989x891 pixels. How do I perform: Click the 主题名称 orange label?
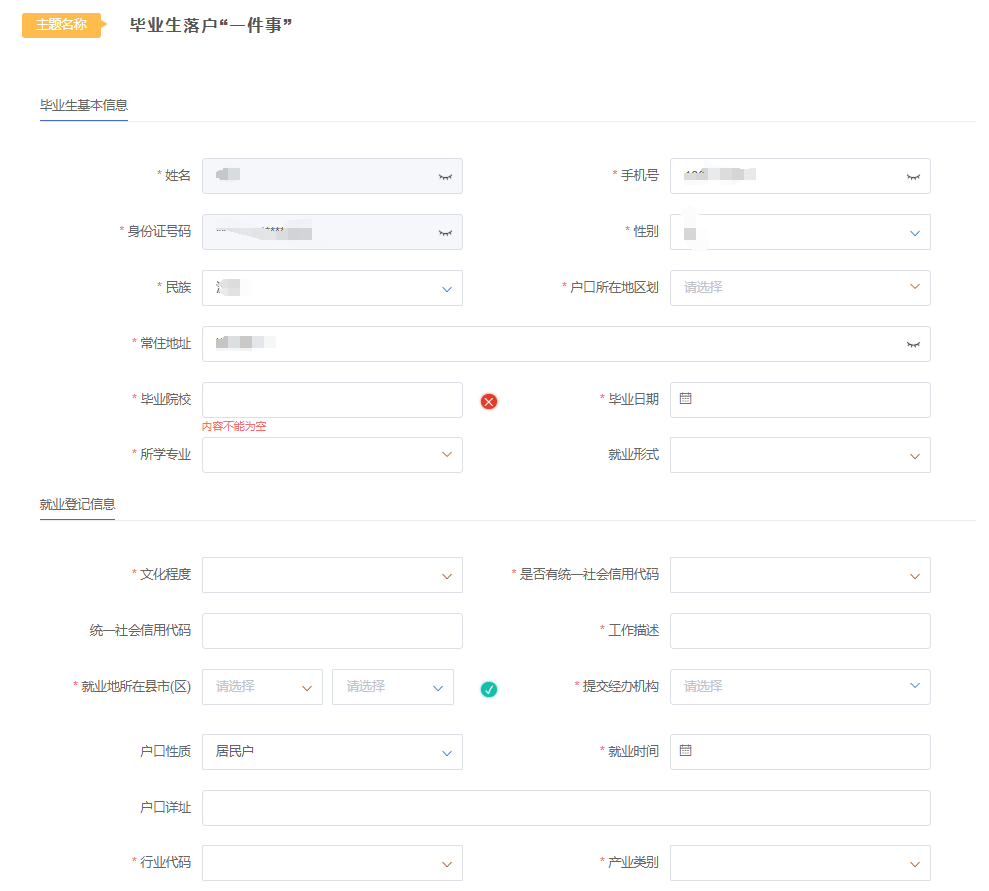[x=62, y=25]
